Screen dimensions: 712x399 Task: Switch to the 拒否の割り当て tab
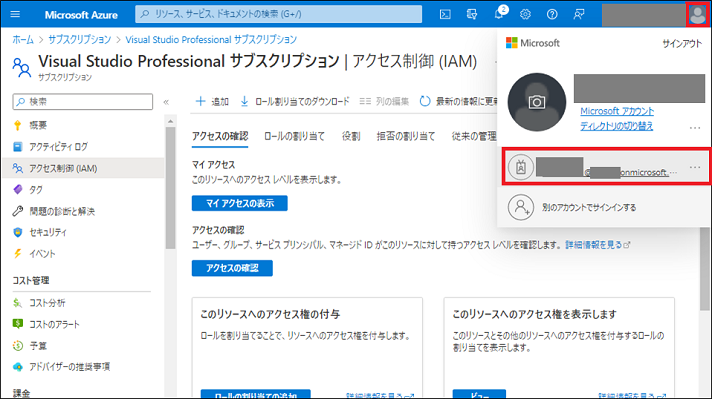(406, 136)
